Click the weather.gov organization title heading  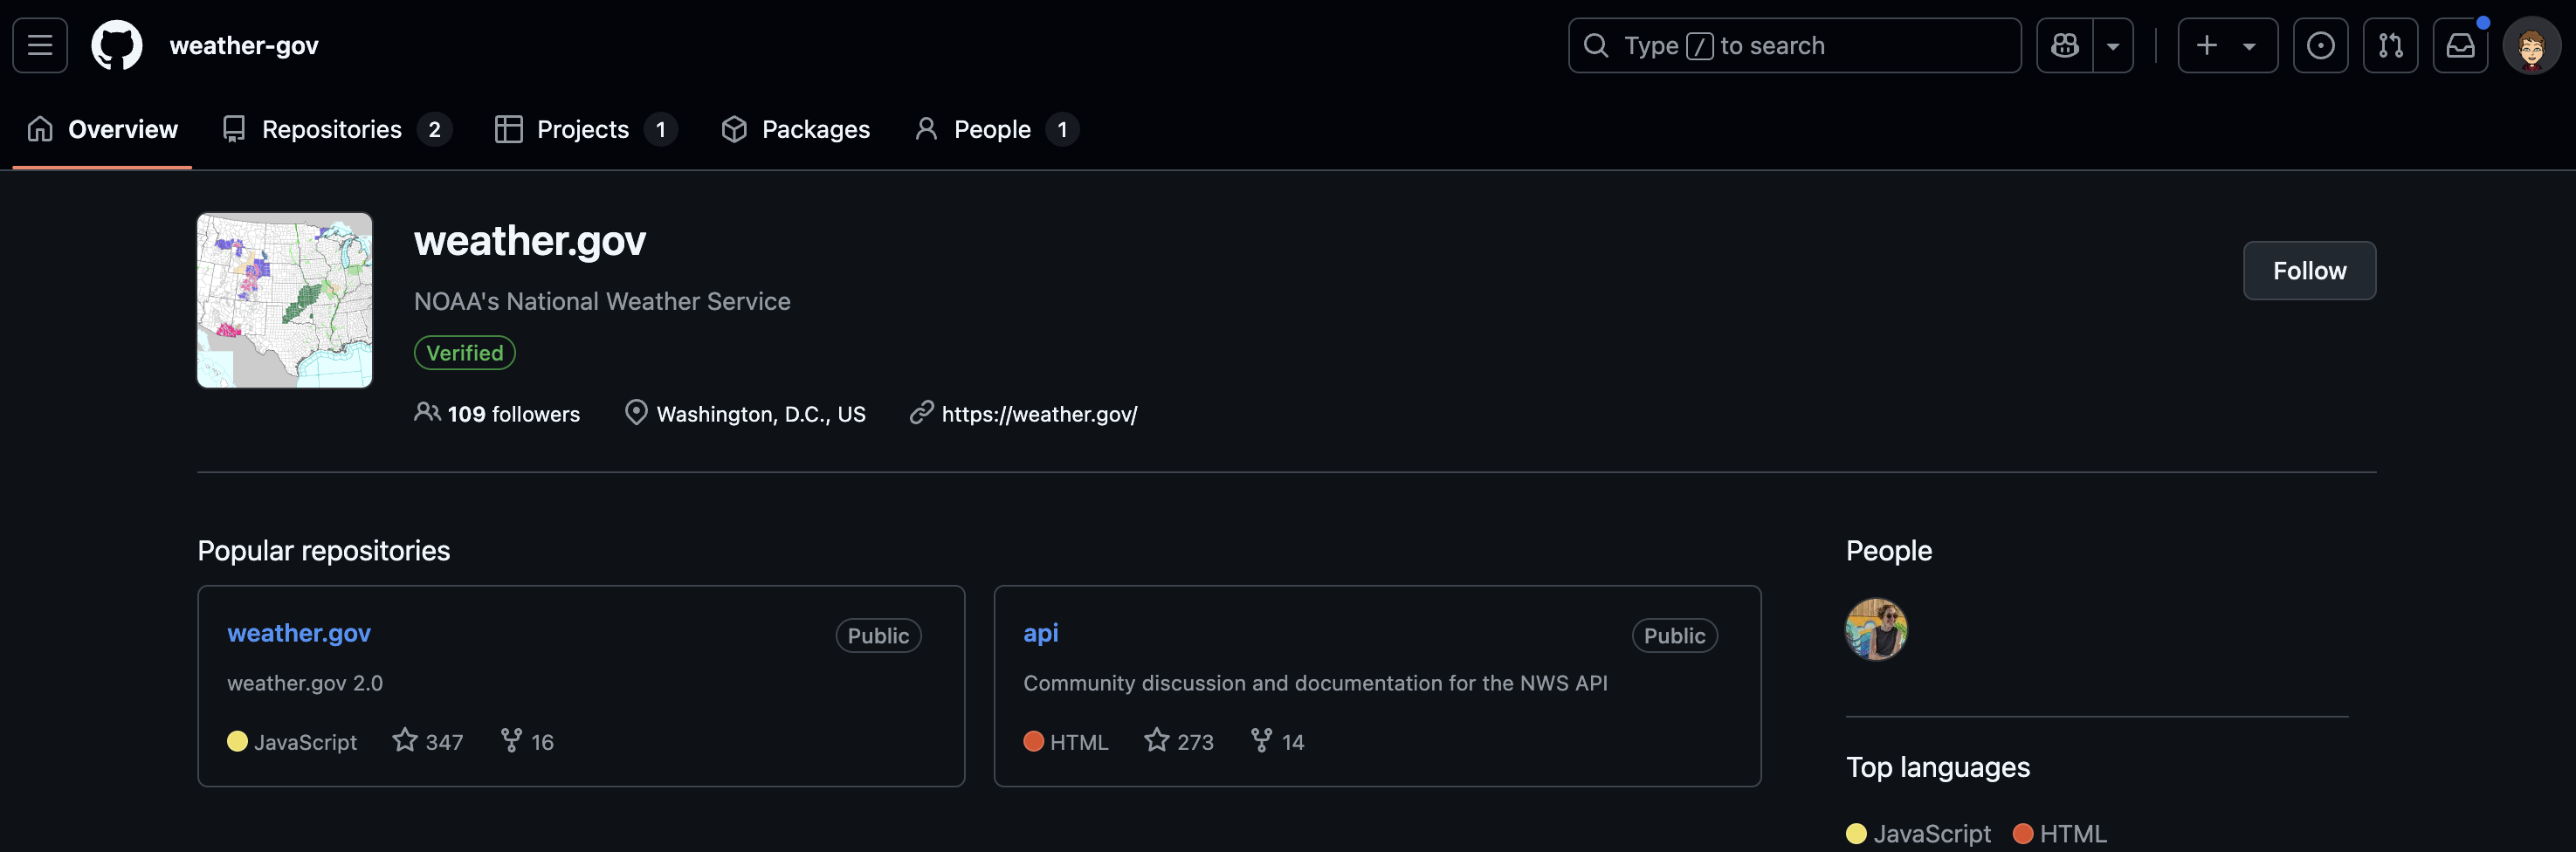530,240
